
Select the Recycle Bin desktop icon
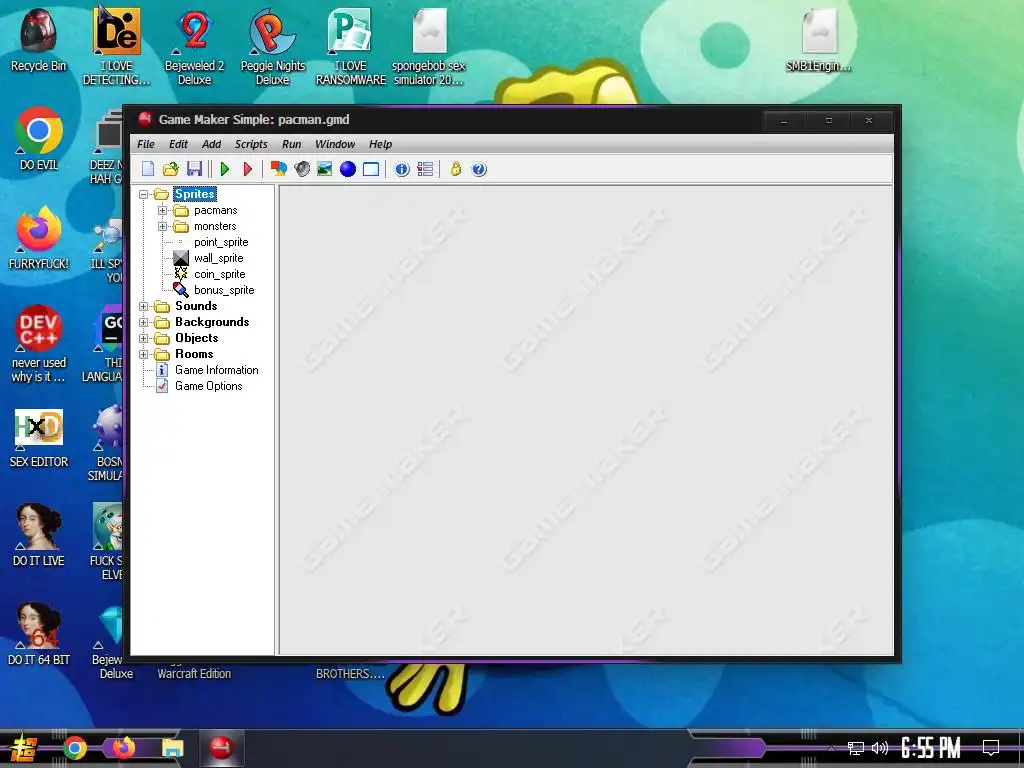pyautogui.click(x=39, y=40)
